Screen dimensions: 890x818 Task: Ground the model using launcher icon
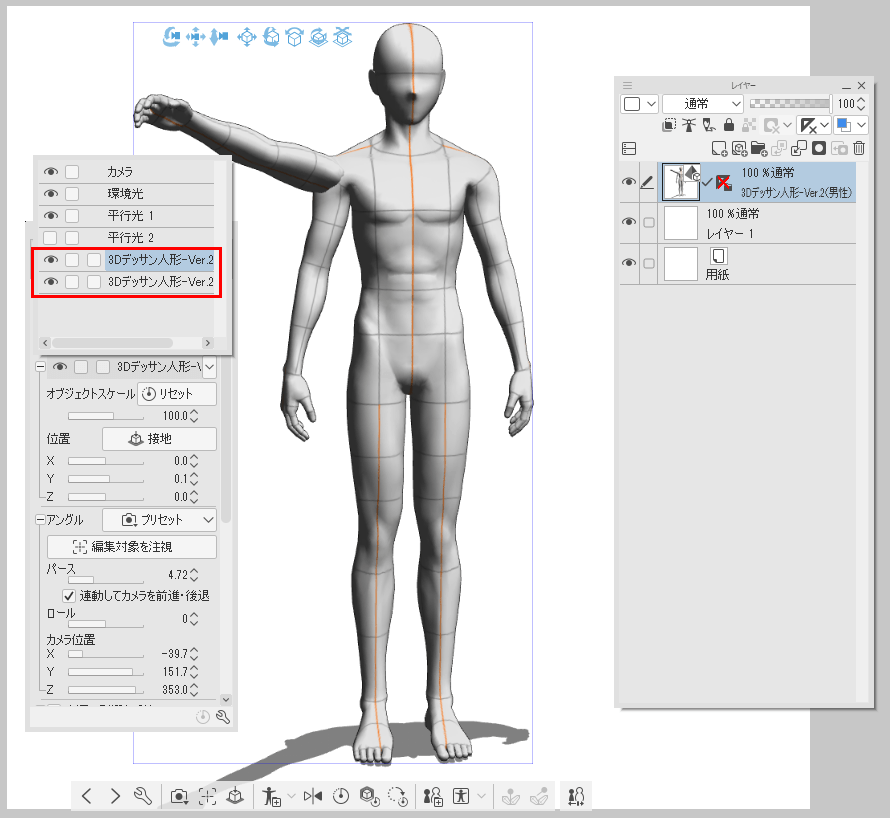tap(235, 796)
